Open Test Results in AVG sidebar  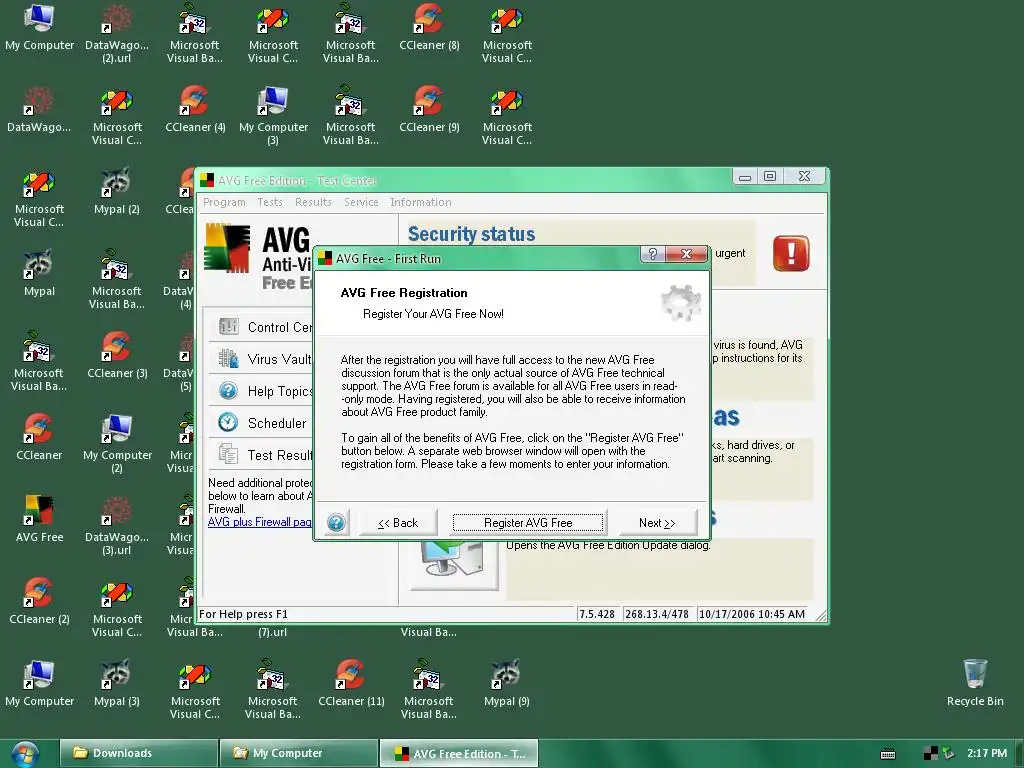click(x=261, y=455)
